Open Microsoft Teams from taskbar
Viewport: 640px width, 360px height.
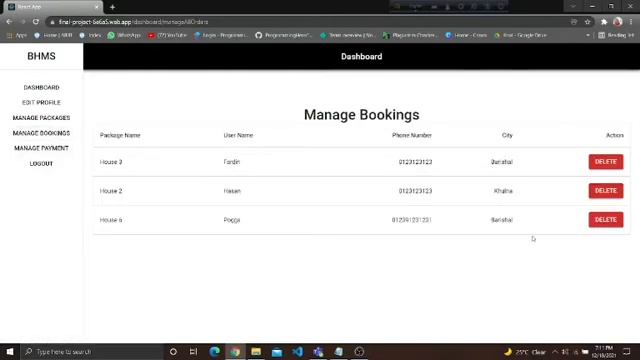pos(318,351)
